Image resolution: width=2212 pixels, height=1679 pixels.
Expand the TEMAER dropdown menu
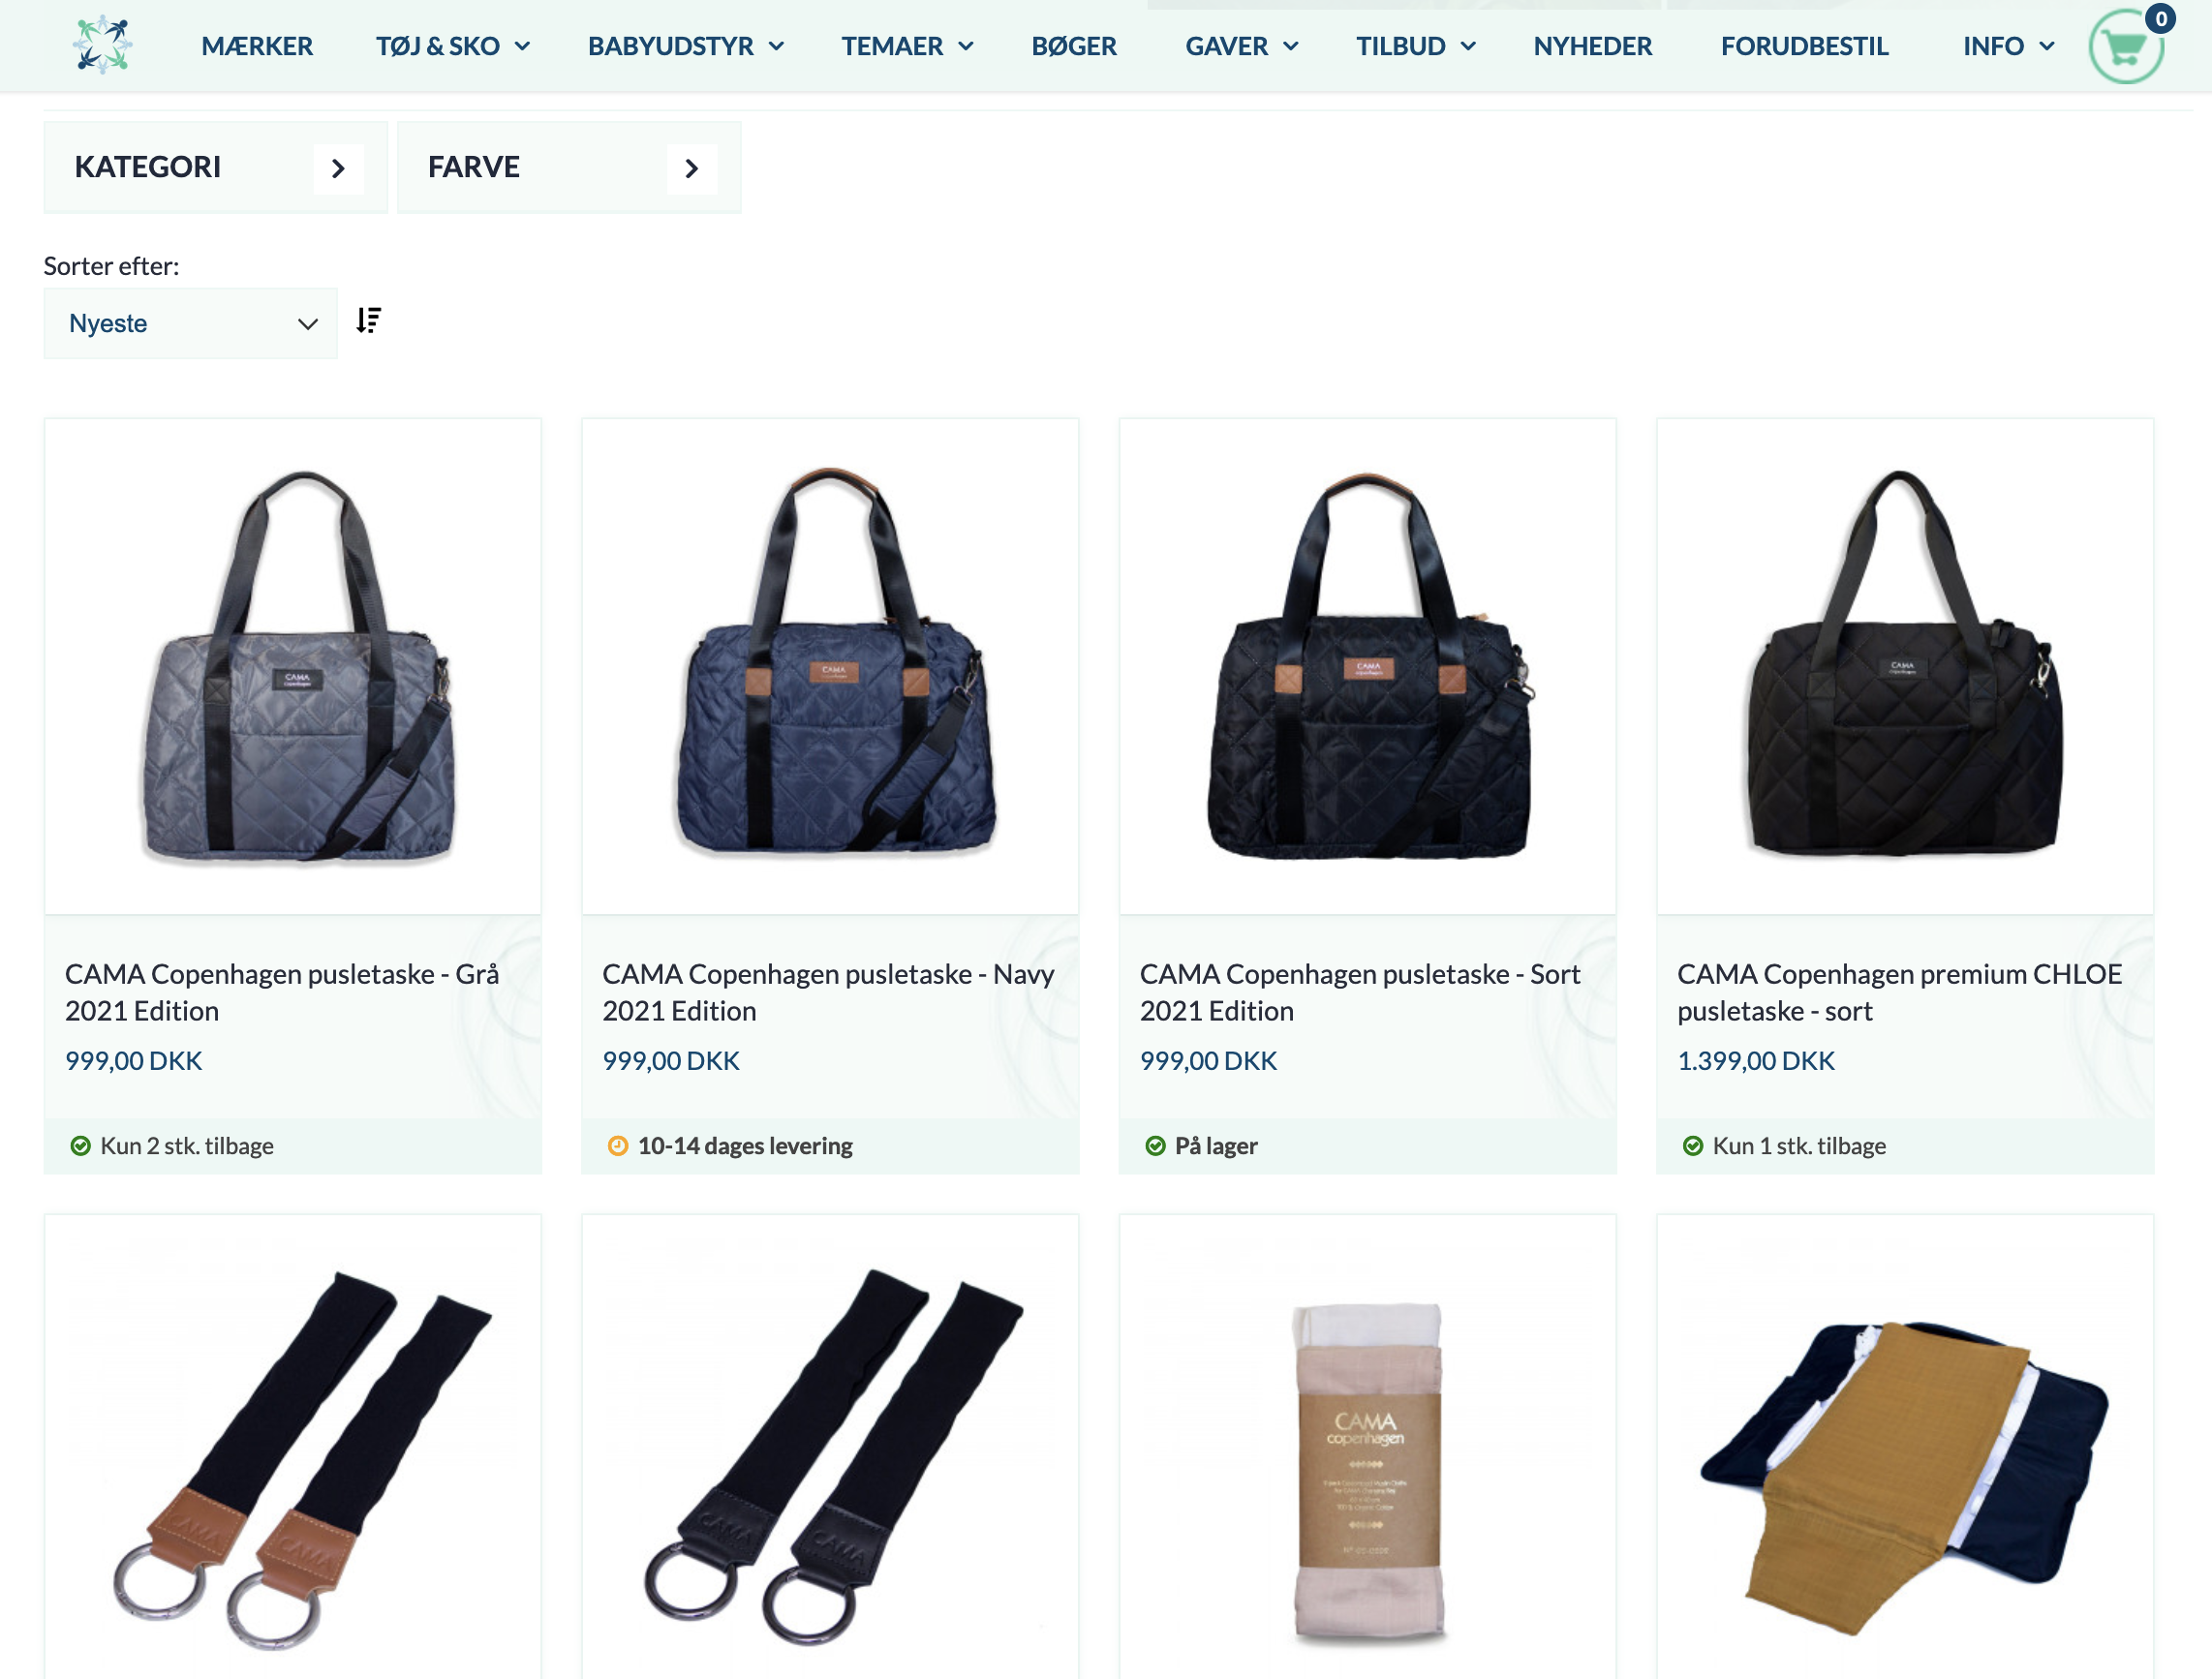tap(907, 46)
